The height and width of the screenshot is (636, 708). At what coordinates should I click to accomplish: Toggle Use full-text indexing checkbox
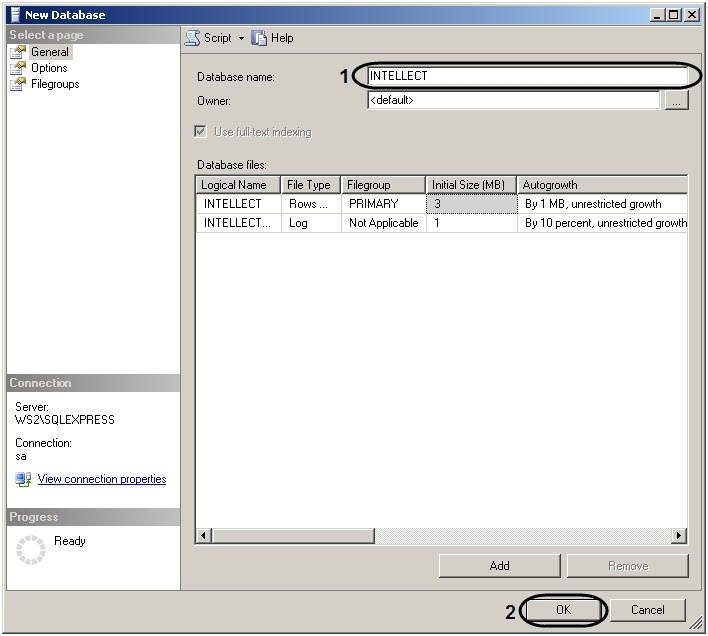click(x=201, y=132)
